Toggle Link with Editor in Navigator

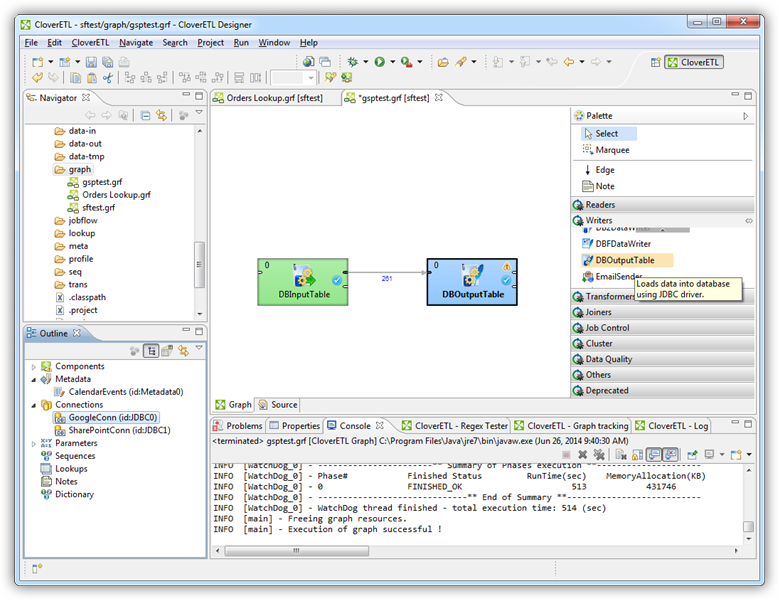(160, 115)
